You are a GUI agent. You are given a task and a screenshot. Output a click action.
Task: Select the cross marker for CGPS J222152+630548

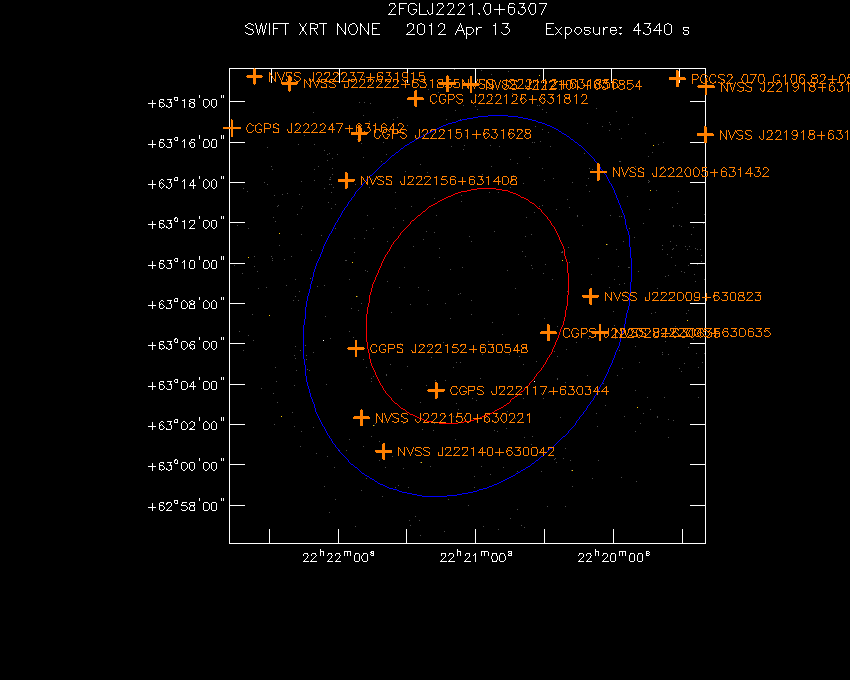[x=356, y=349]
